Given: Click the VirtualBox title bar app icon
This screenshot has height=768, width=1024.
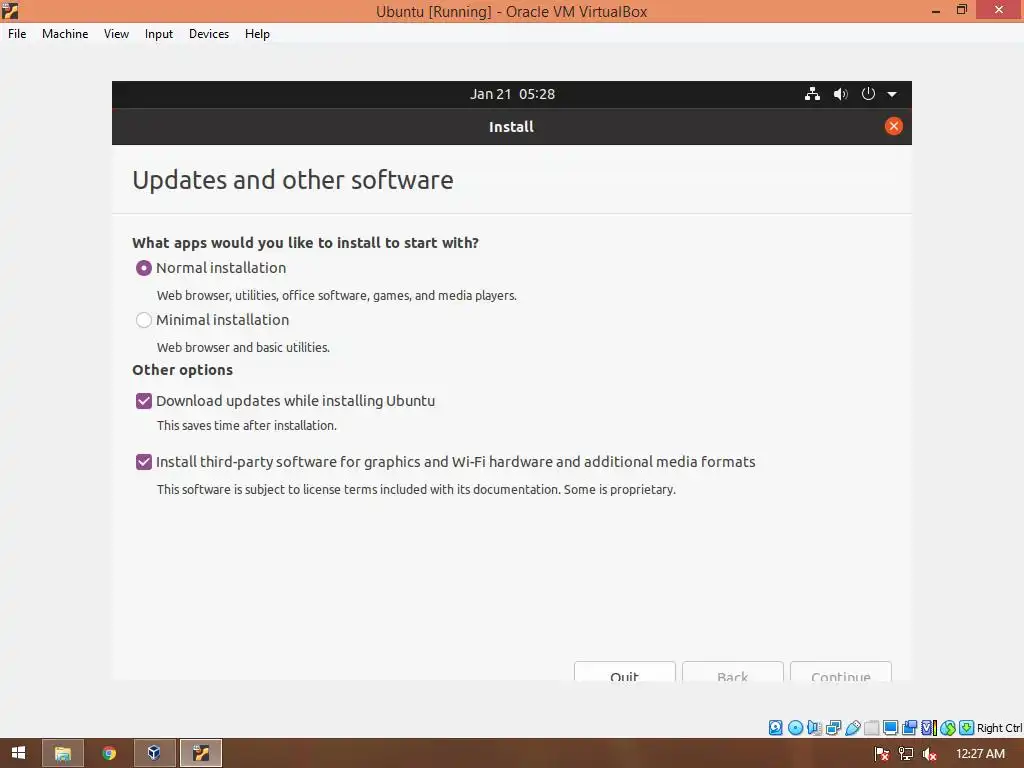Looking at the screenshot, I should tap(10, 10).
